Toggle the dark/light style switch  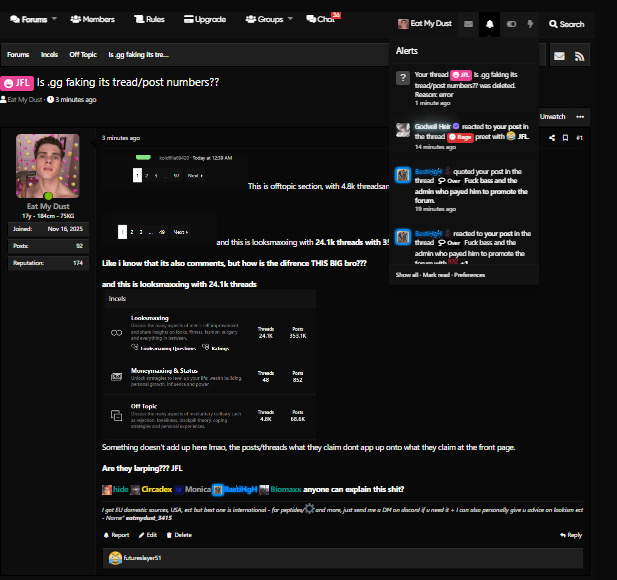[x=511, y=24]
